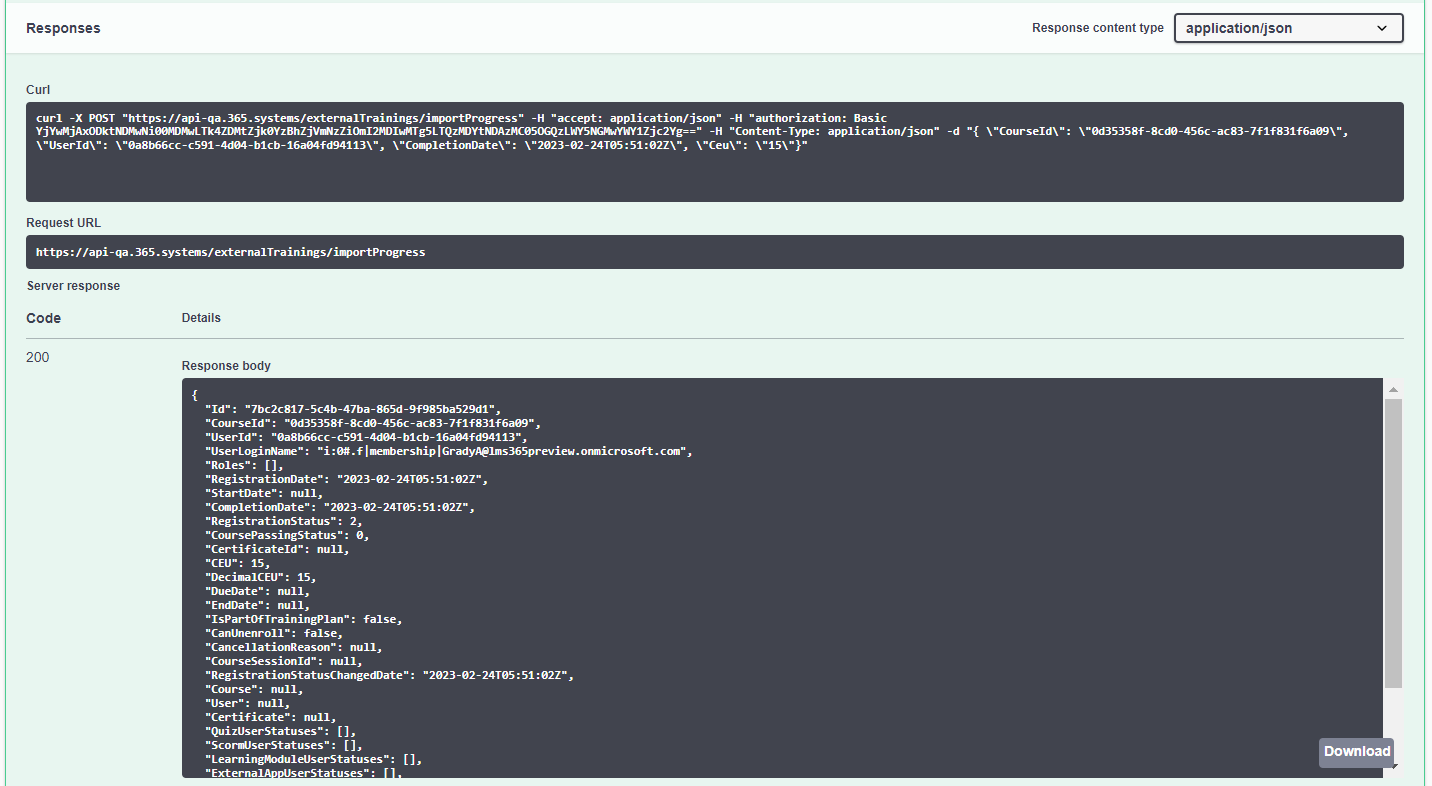Click the Server response label

pyautogui.click(x=73, y=286)
